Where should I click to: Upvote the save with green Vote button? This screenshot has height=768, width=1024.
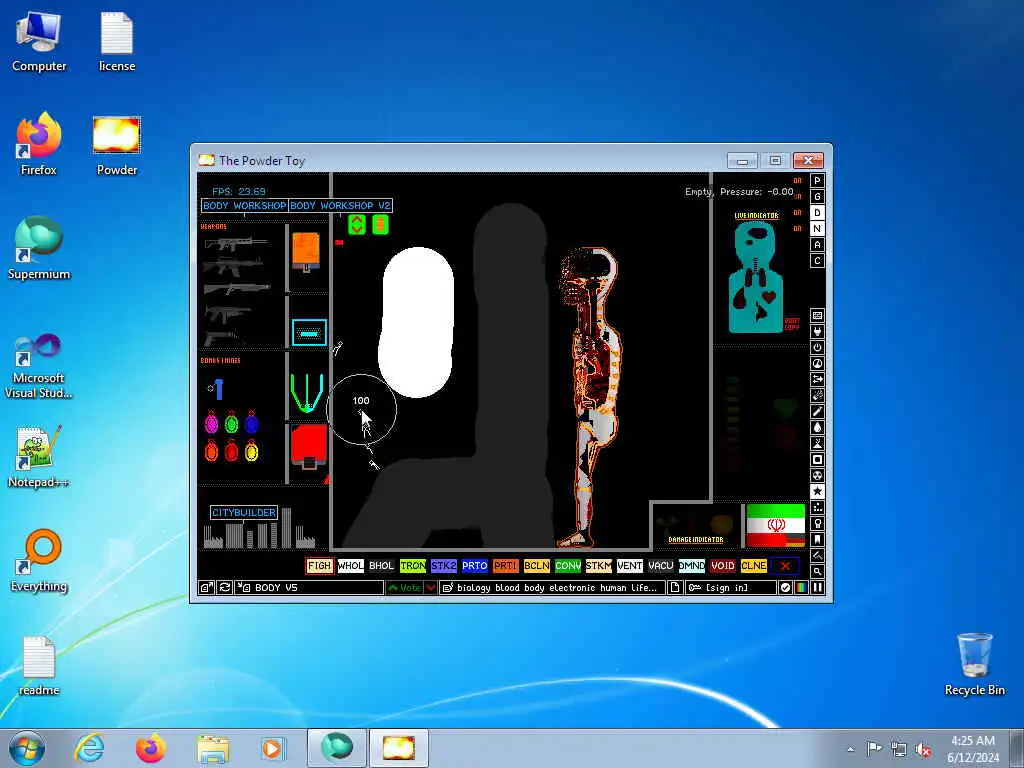click(404, 588)
